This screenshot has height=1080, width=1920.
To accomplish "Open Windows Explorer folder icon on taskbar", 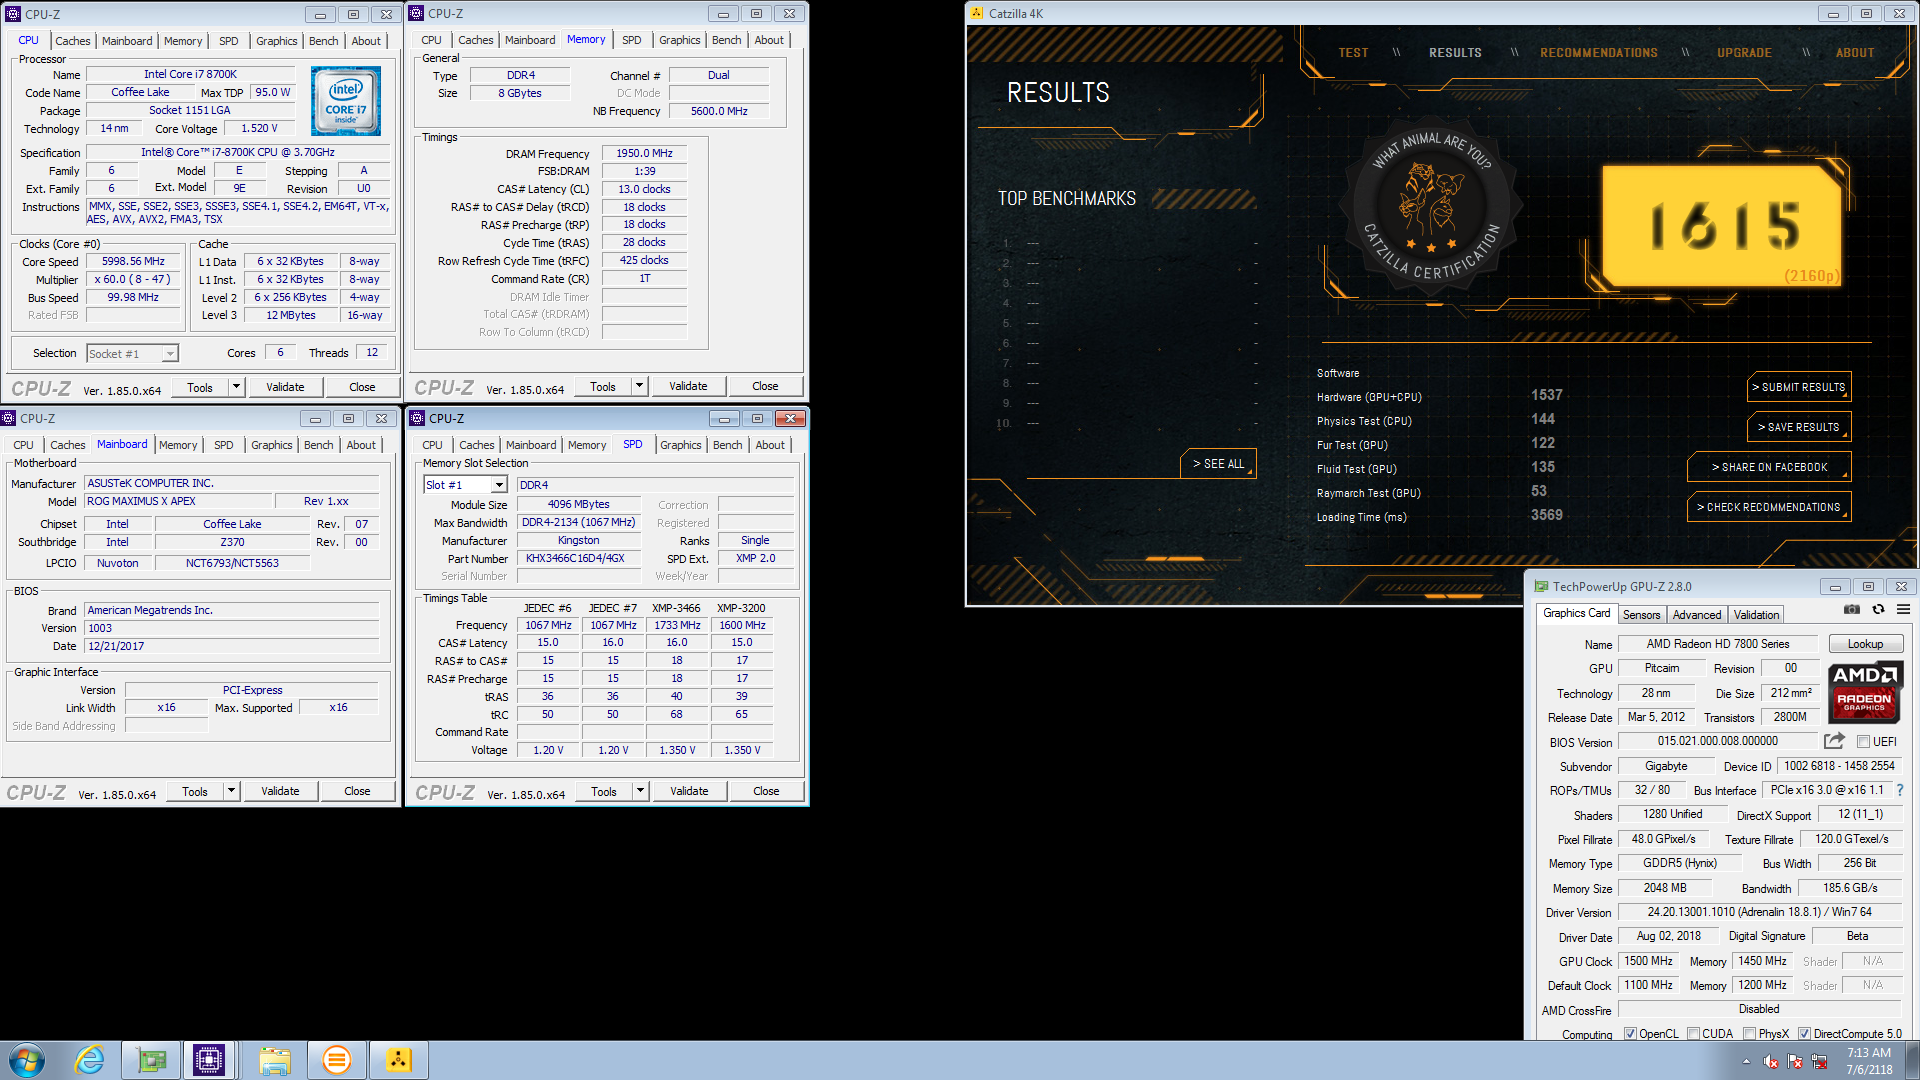I will click(275, 1060).
